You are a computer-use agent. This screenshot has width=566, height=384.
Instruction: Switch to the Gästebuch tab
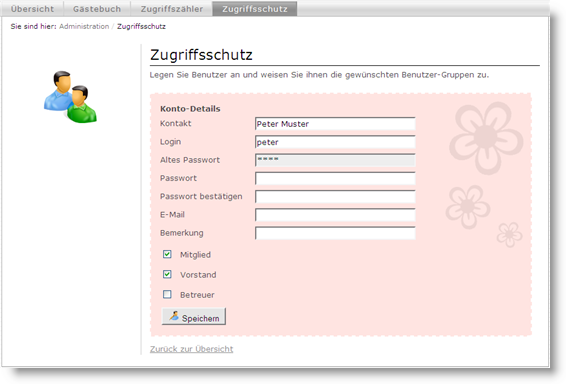[x=97, y=9]
